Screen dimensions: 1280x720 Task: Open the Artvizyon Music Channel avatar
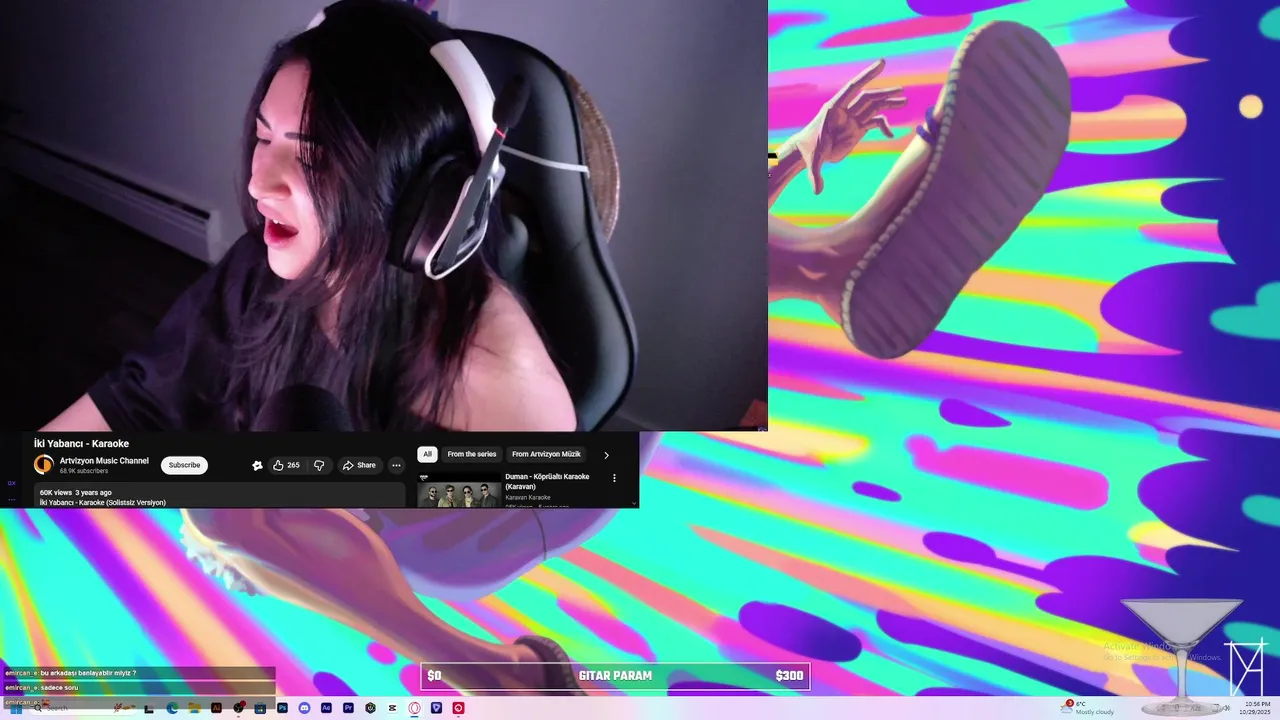(x=44, y=465)
